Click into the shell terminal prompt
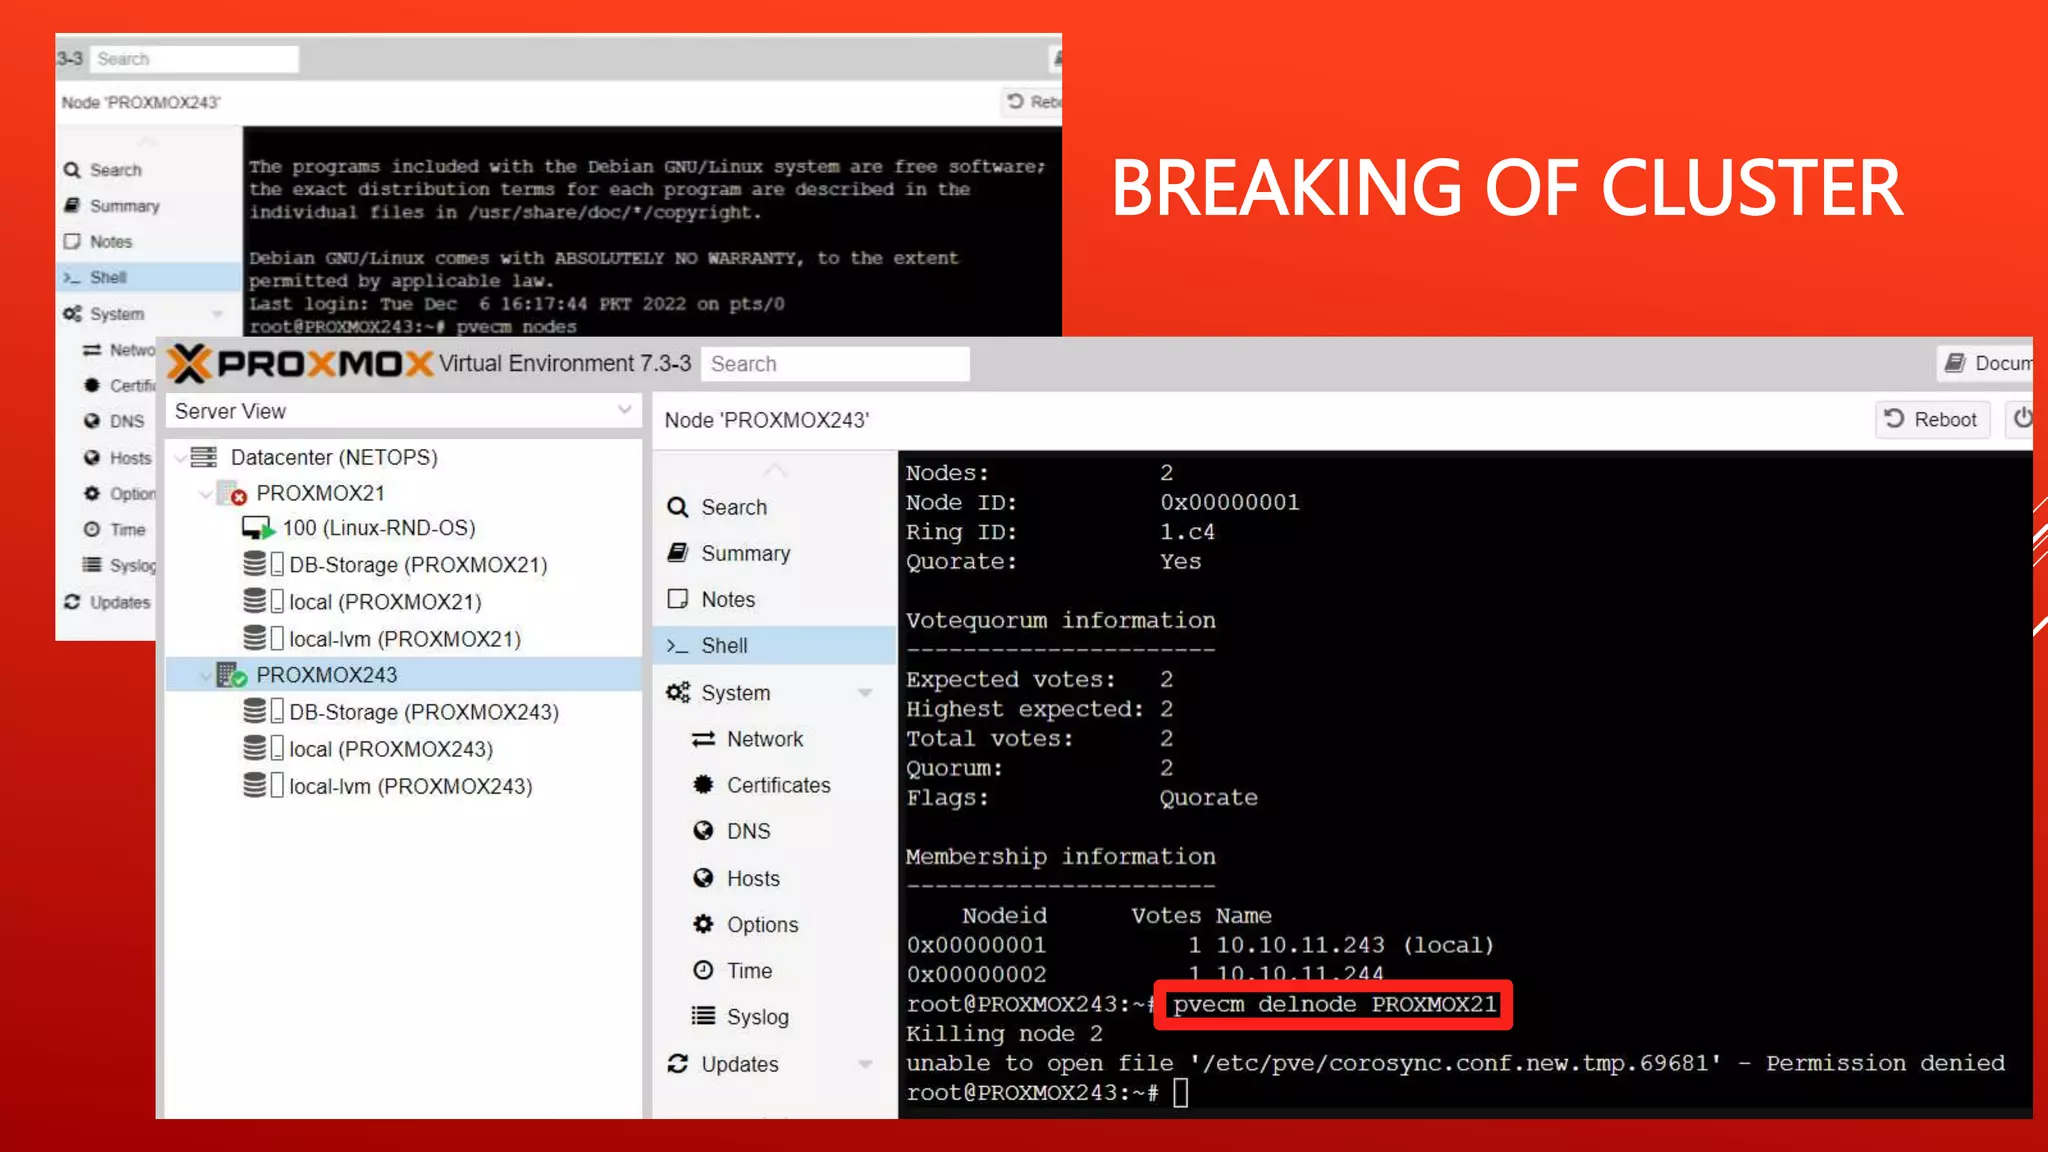This screenshot has height=1152, width=2048. (x=1181, y=1092)
